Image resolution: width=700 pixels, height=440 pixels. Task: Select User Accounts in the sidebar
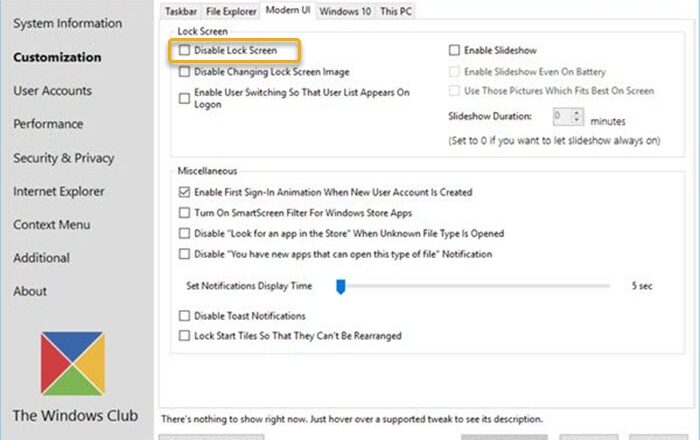pos(53,91)
